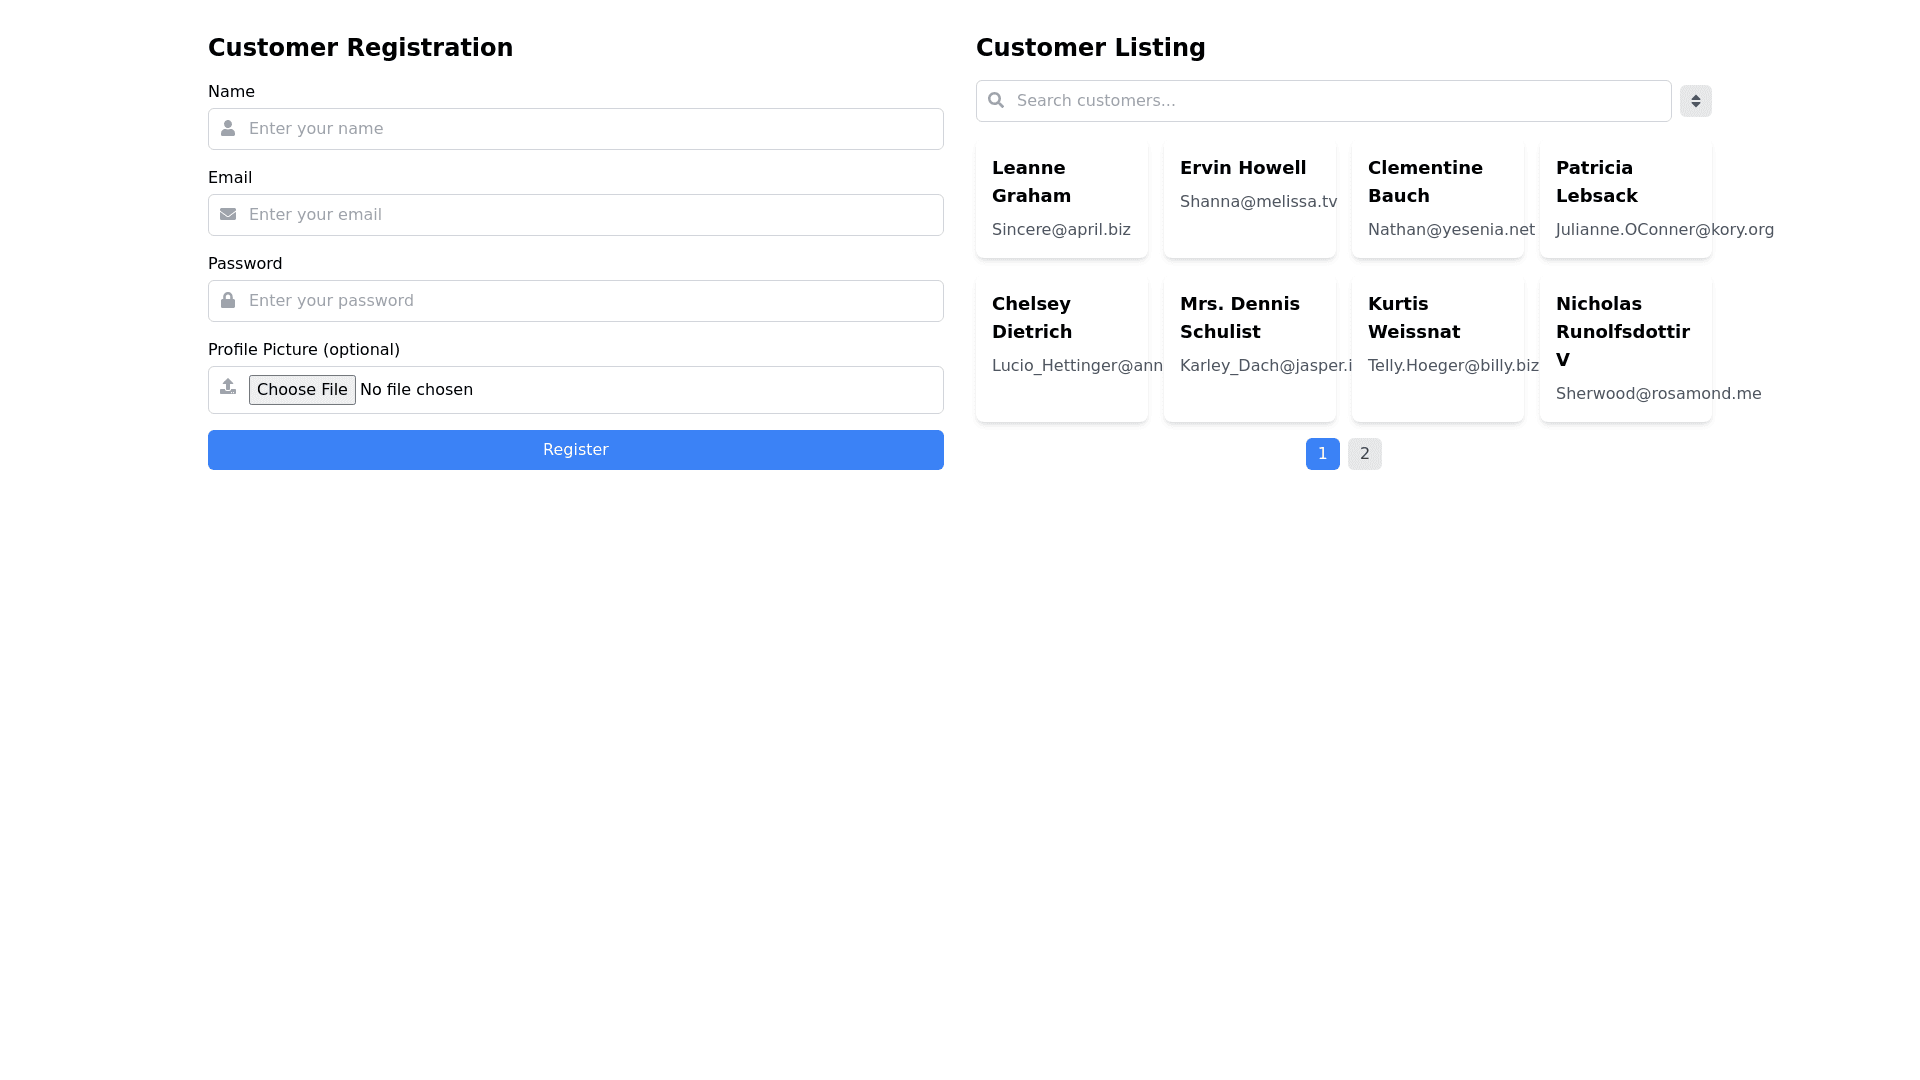The height and width of the screenshot is (1080, 1920).
Task: Toggle the sort order button
Action: pyautogui.click(x=1695, y=101)
